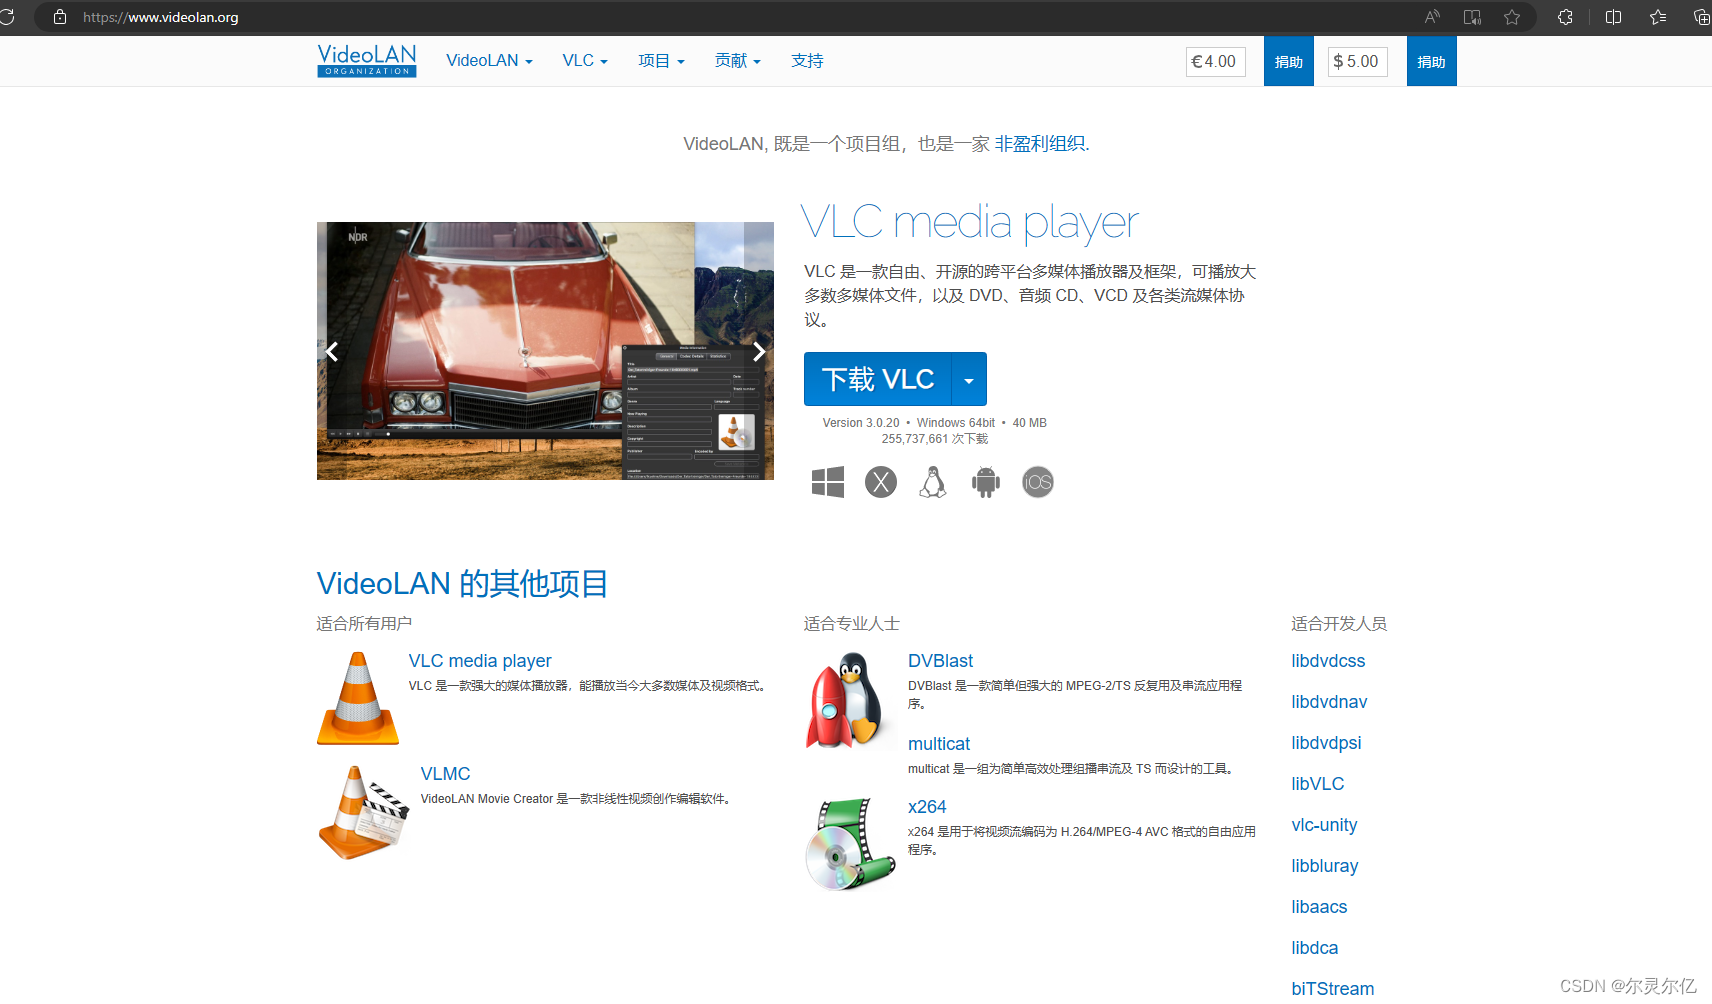Click the '适合所有用户' section label
This screenshot has width=1712, height=1004.
(364, 624)
